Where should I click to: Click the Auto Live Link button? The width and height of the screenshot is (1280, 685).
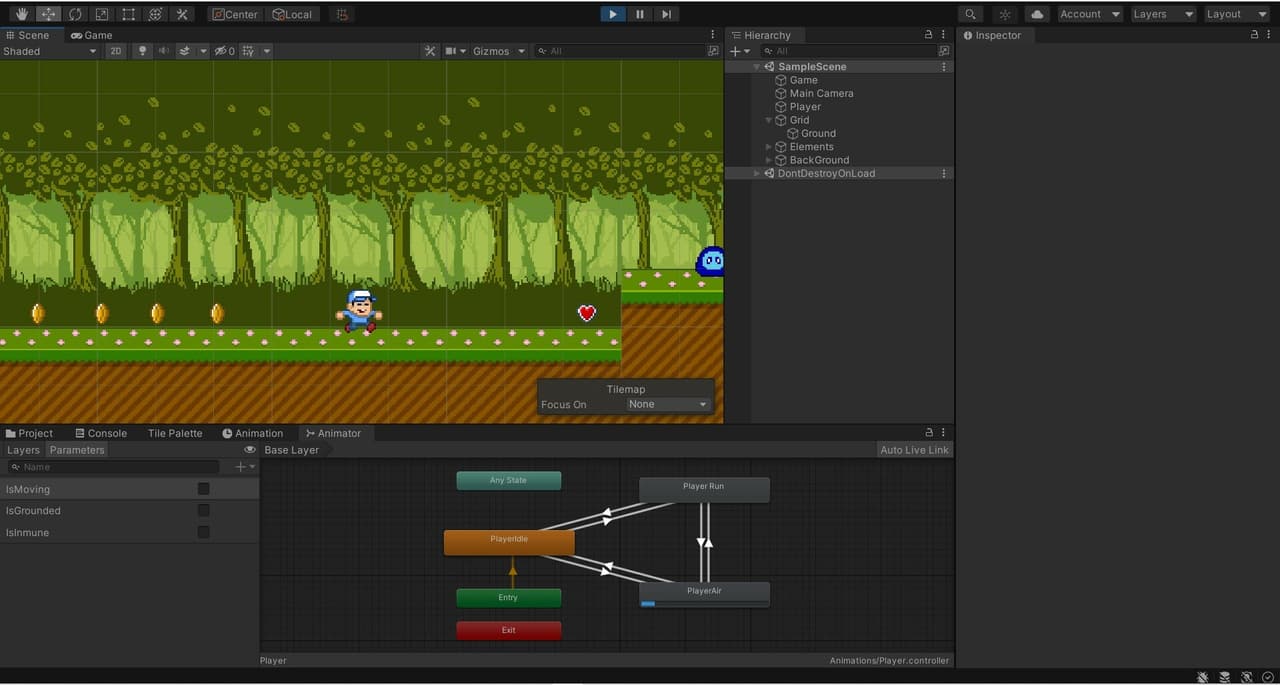[914, 450]
